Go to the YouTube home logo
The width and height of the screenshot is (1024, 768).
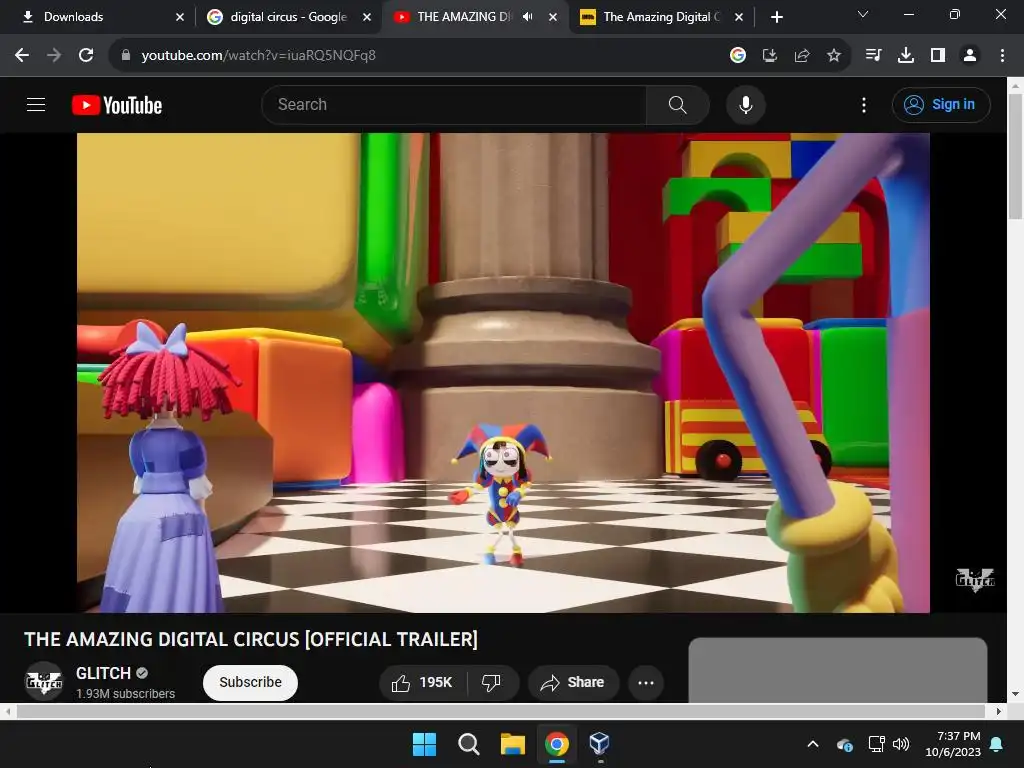(117, 105)
